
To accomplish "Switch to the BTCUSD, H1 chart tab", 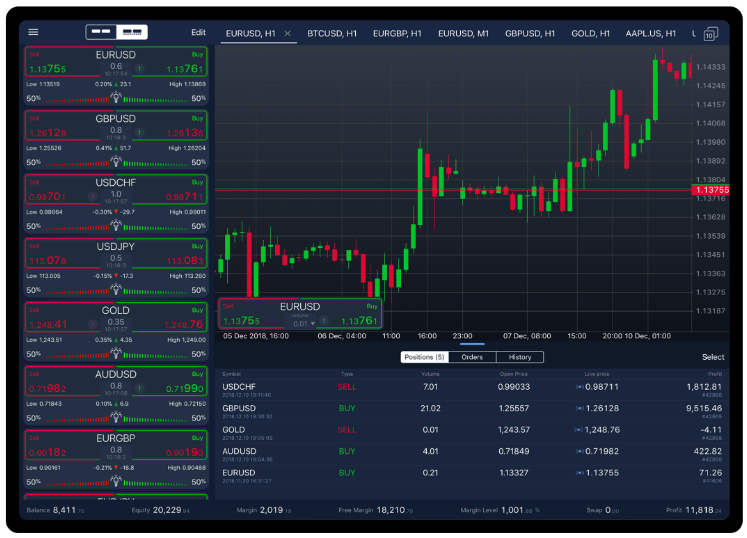I will tap(332, 33).
